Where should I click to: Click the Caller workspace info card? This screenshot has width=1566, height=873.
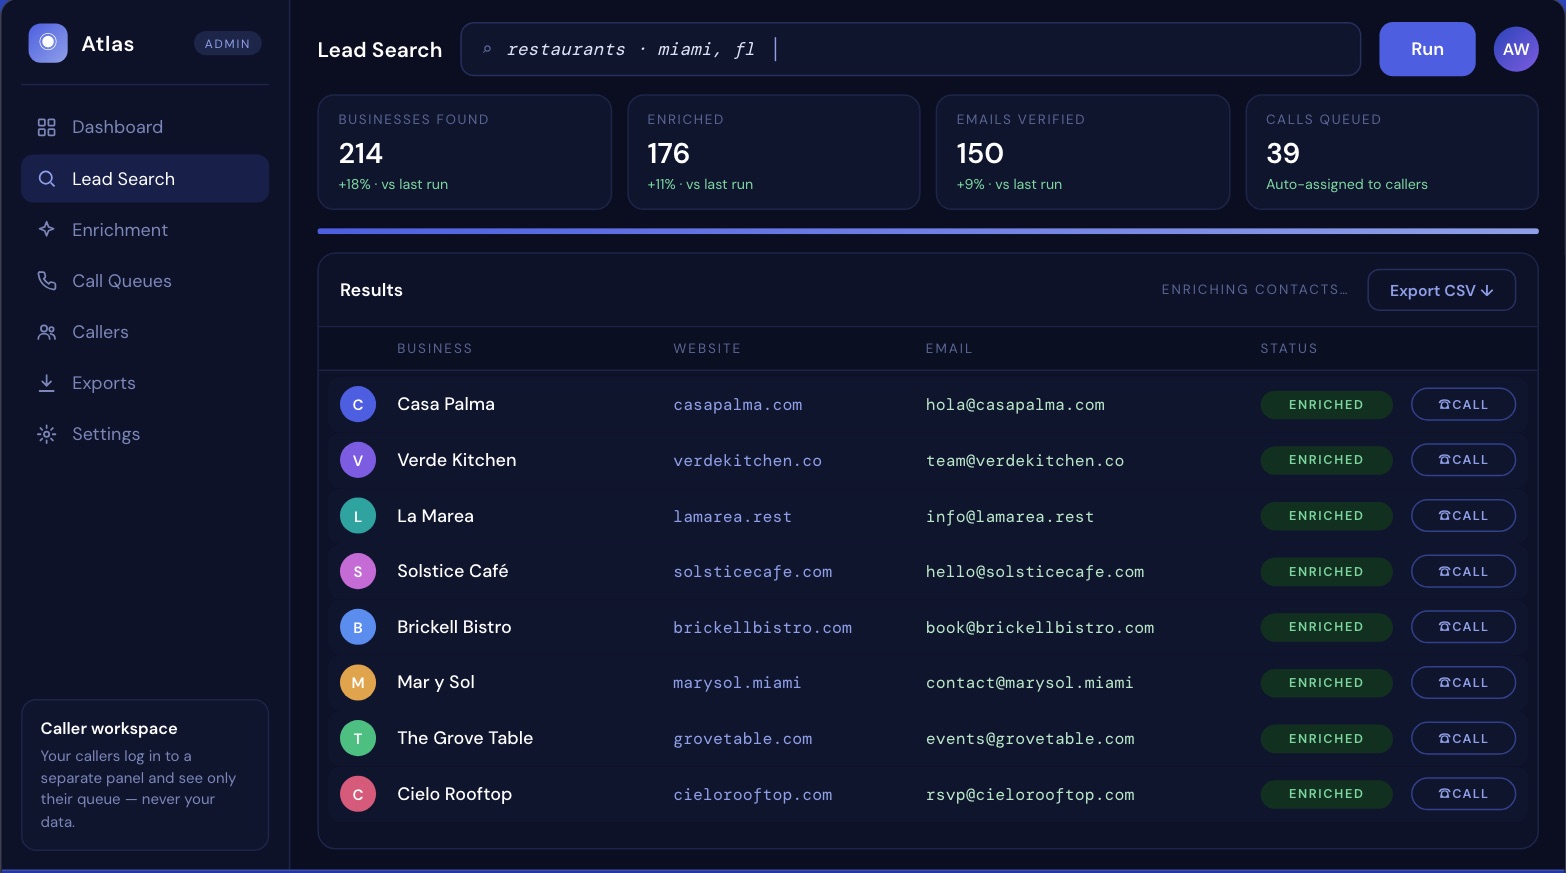tap(145, 775)
